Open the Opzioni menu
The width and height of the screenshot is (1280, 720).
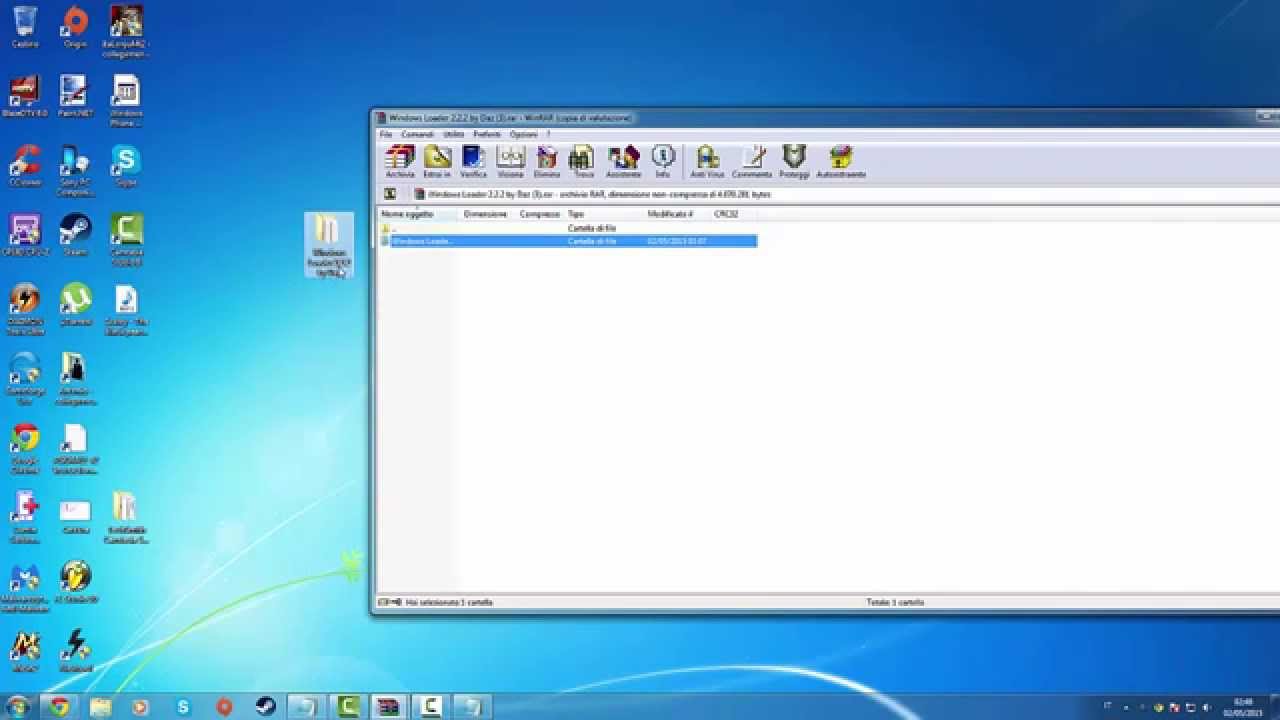[523, 134]
